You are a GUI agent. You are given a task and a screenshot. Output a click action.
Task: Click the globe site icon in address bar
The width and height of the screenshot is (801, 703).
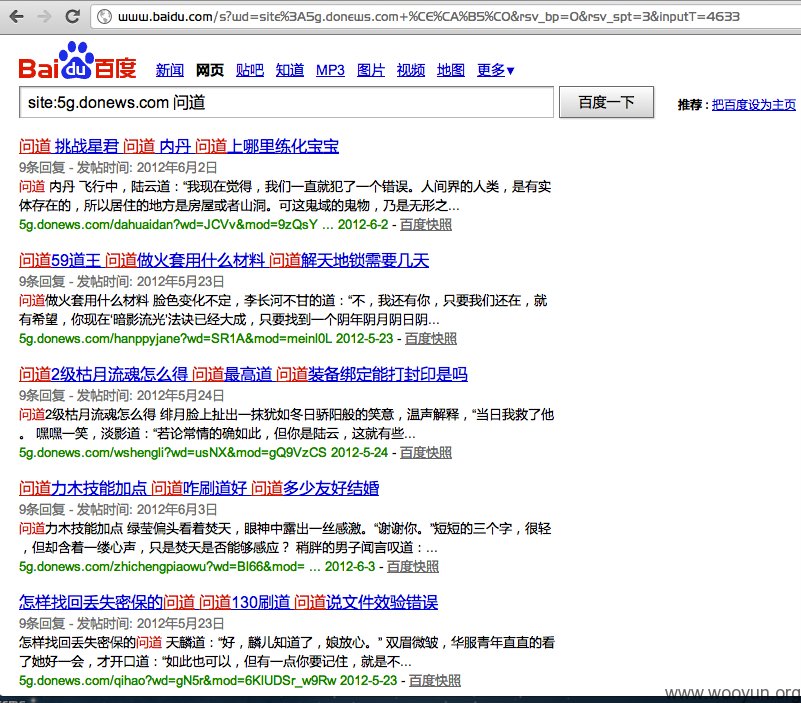(x=104, y=17)
